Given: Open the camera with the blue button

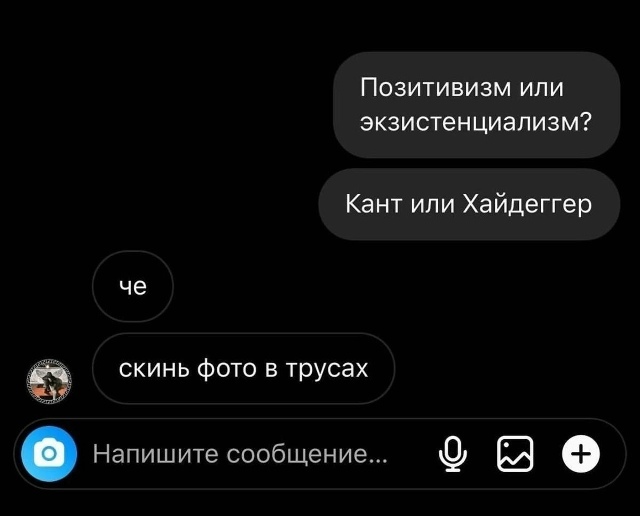Looking at the screenshot, I should coord(49,454).
